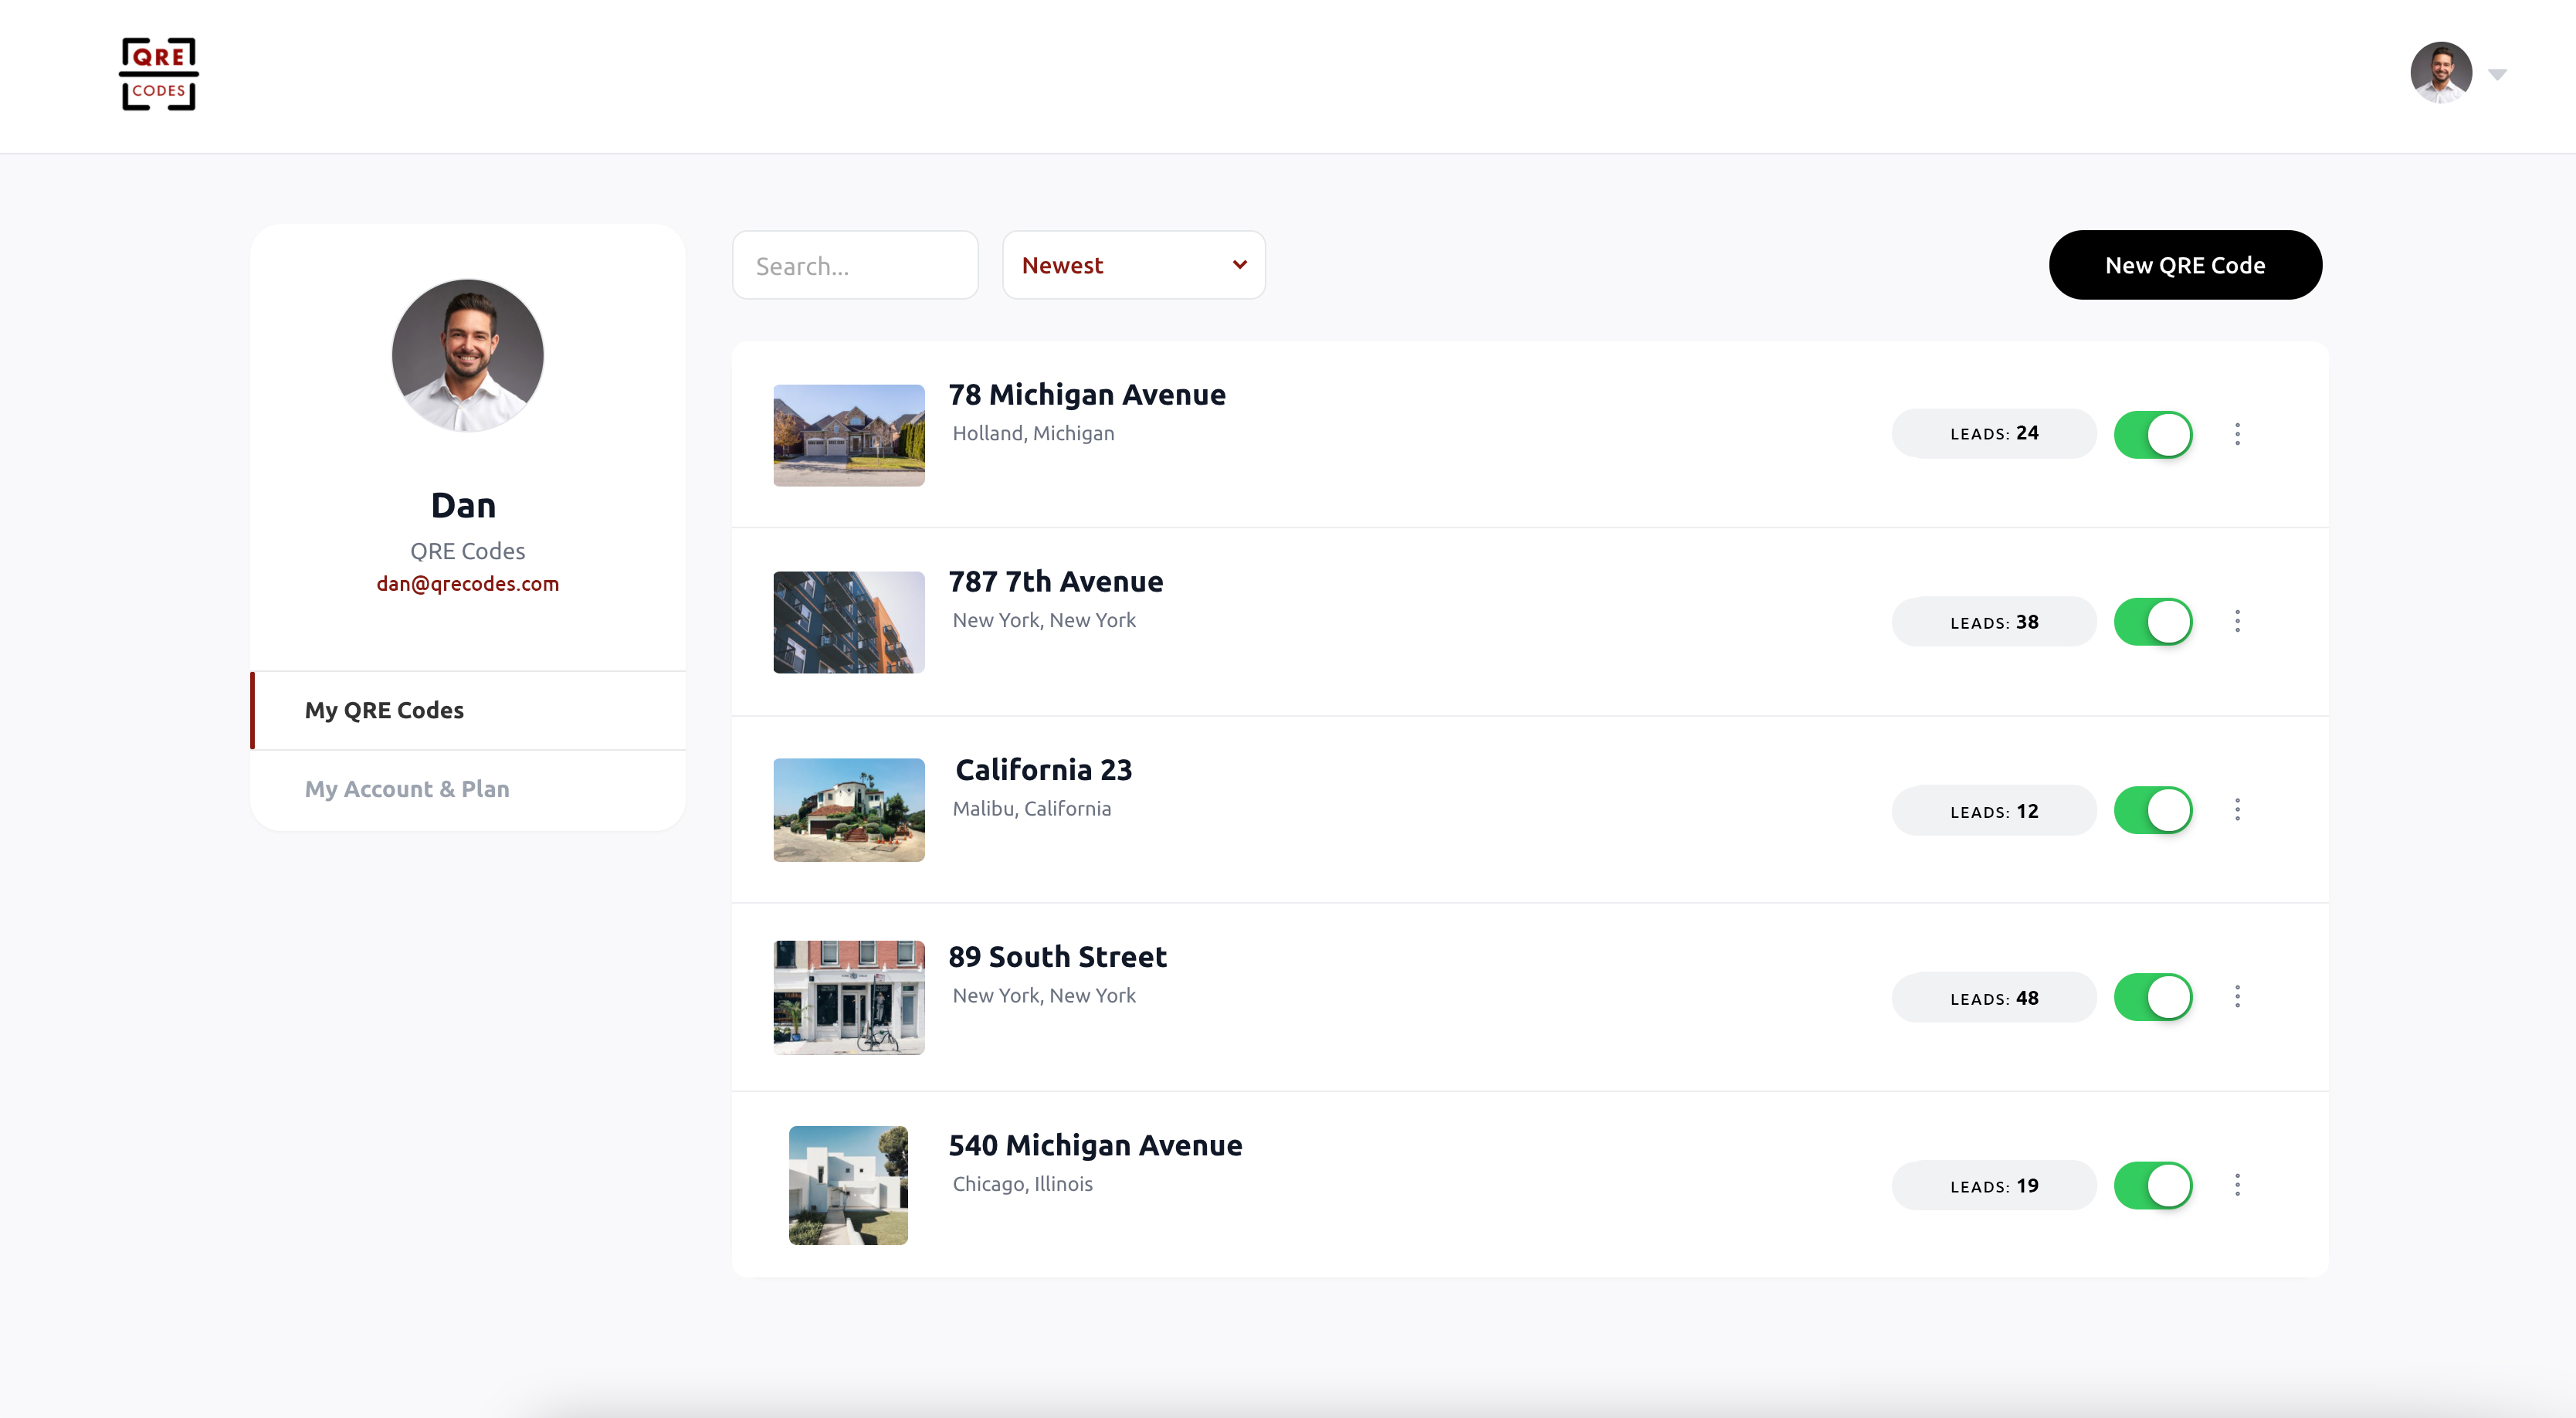Click Dan's large profile photo in sidebar
The image size is (2576, 1418).
pos(467,355)
